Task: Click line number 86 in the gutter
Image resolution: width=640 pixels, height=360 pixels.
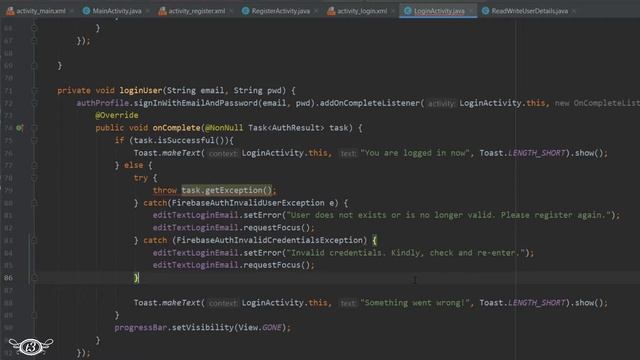Action: tap(8, 278)
